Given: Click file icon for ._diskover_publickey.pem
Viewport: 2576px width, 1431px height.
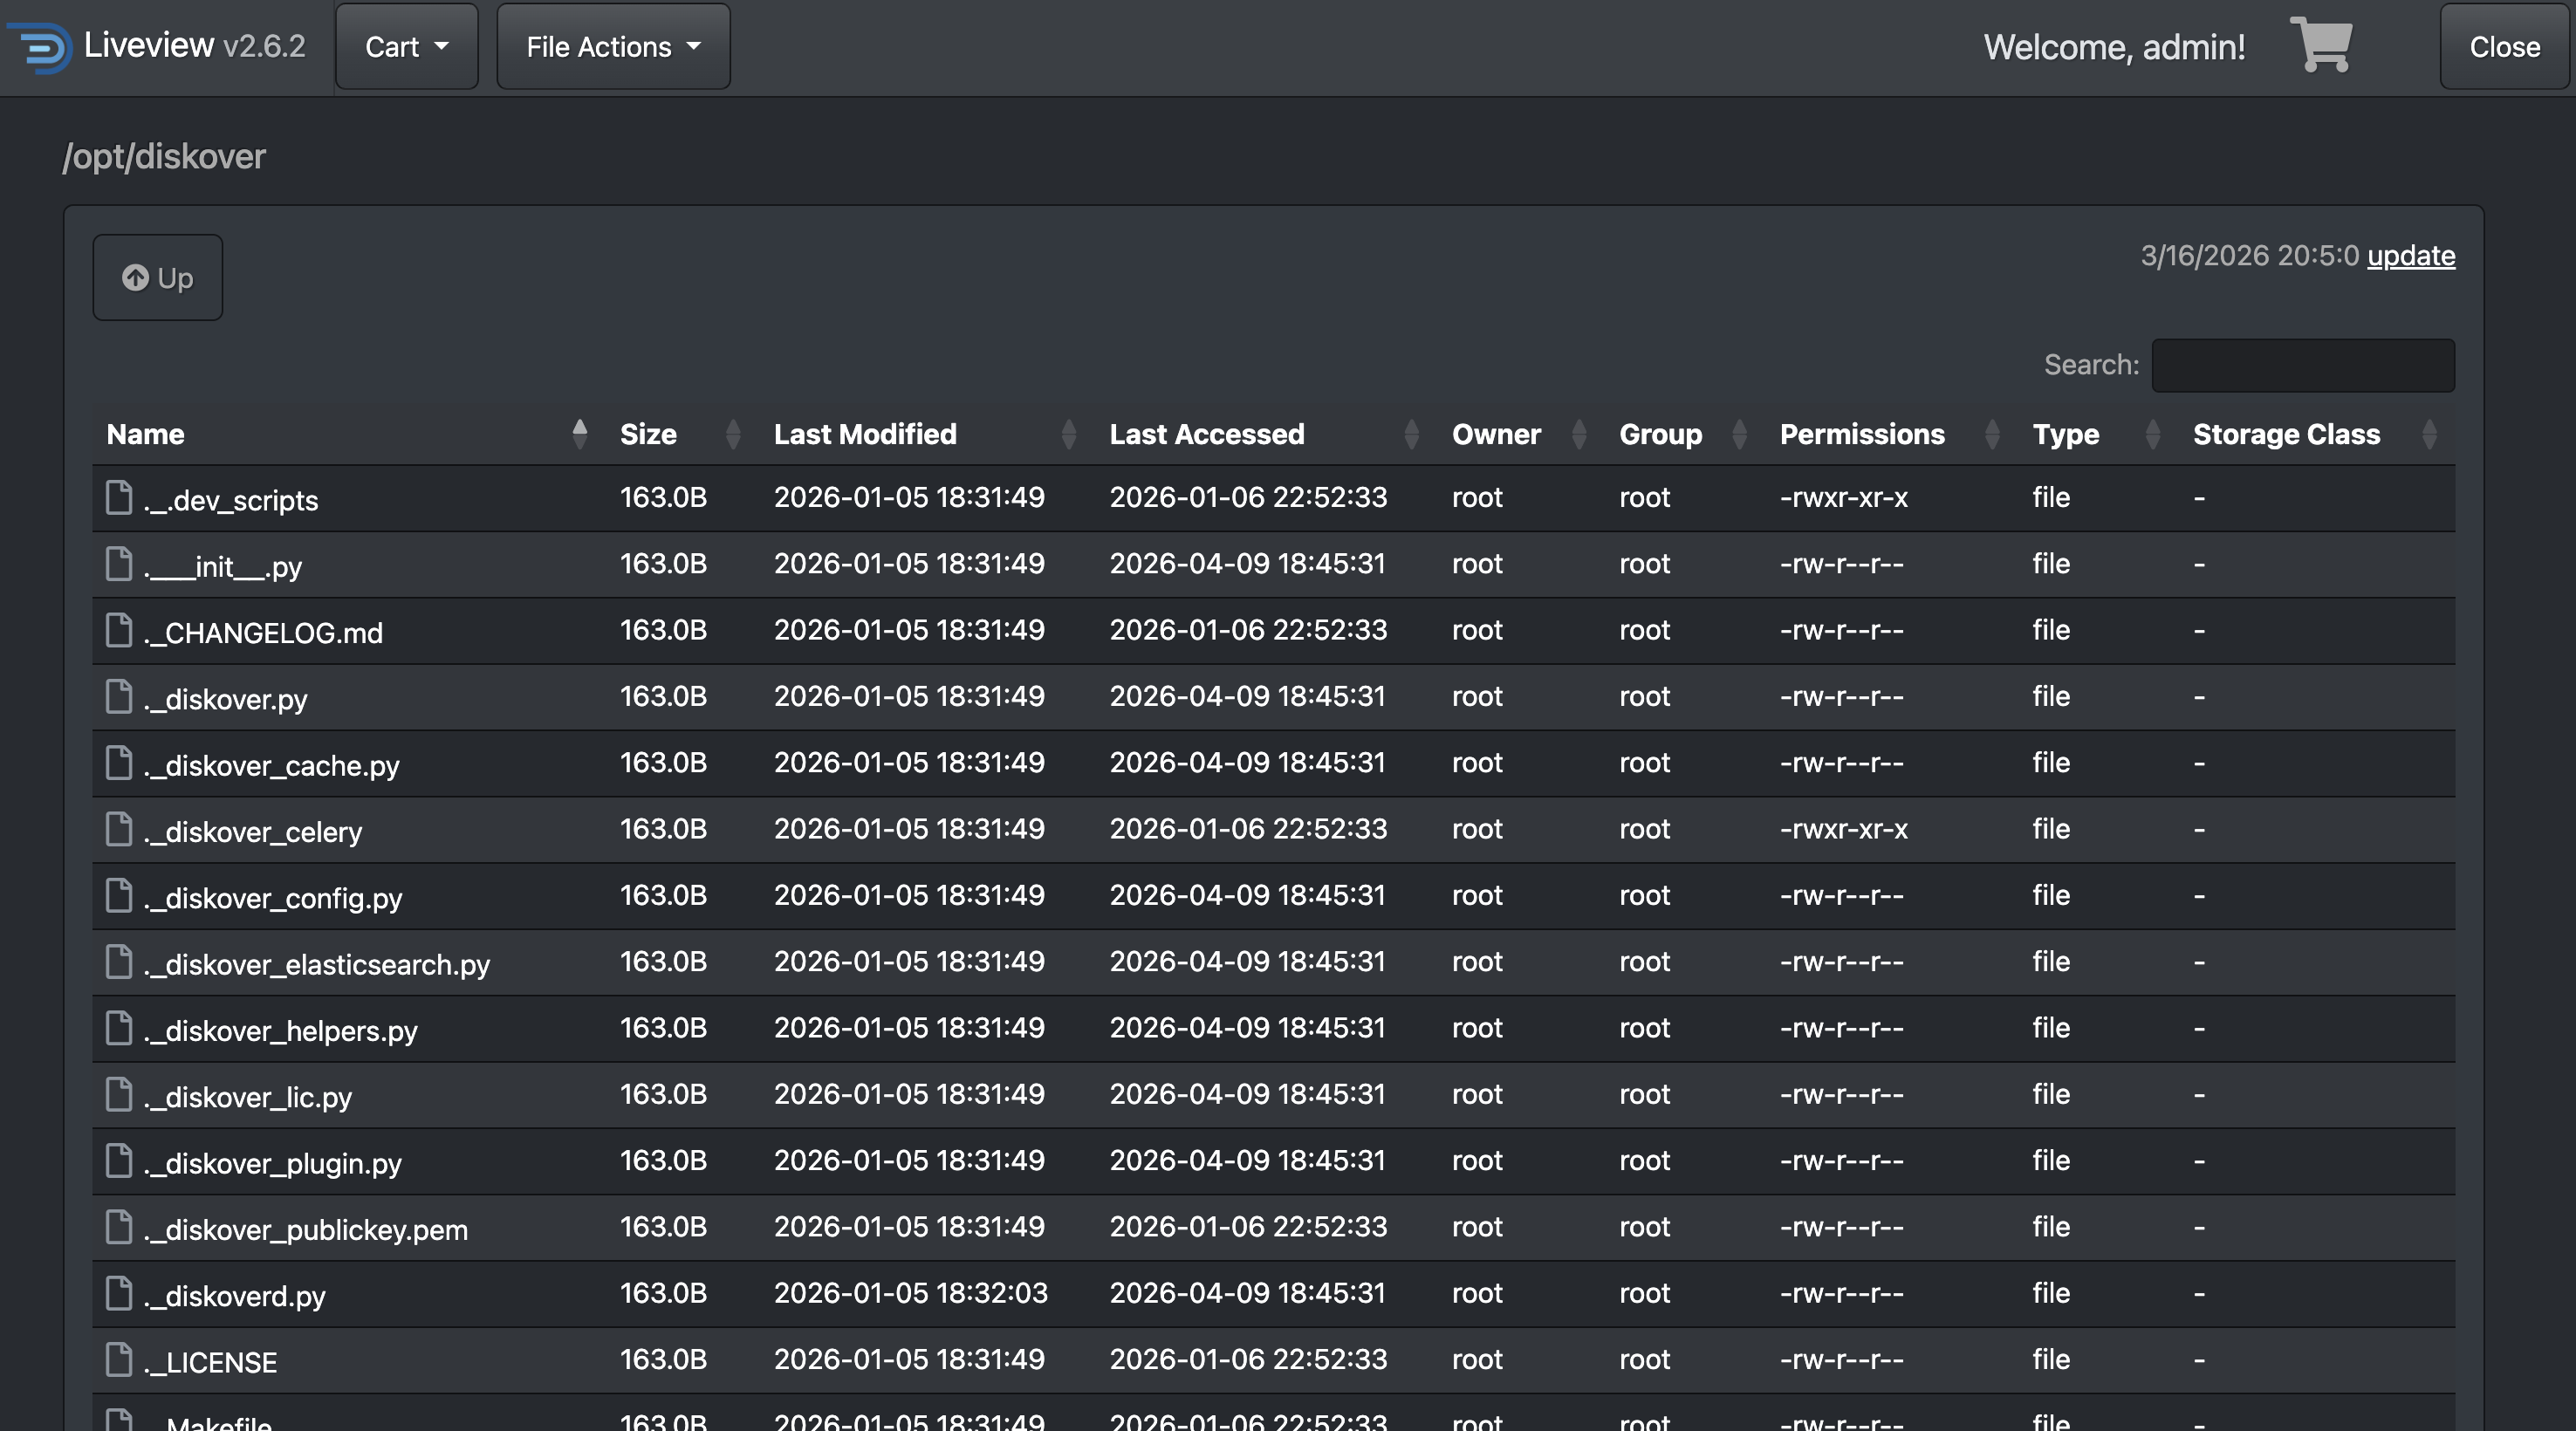Looking at the screenshot, I should pos(119,1227).
